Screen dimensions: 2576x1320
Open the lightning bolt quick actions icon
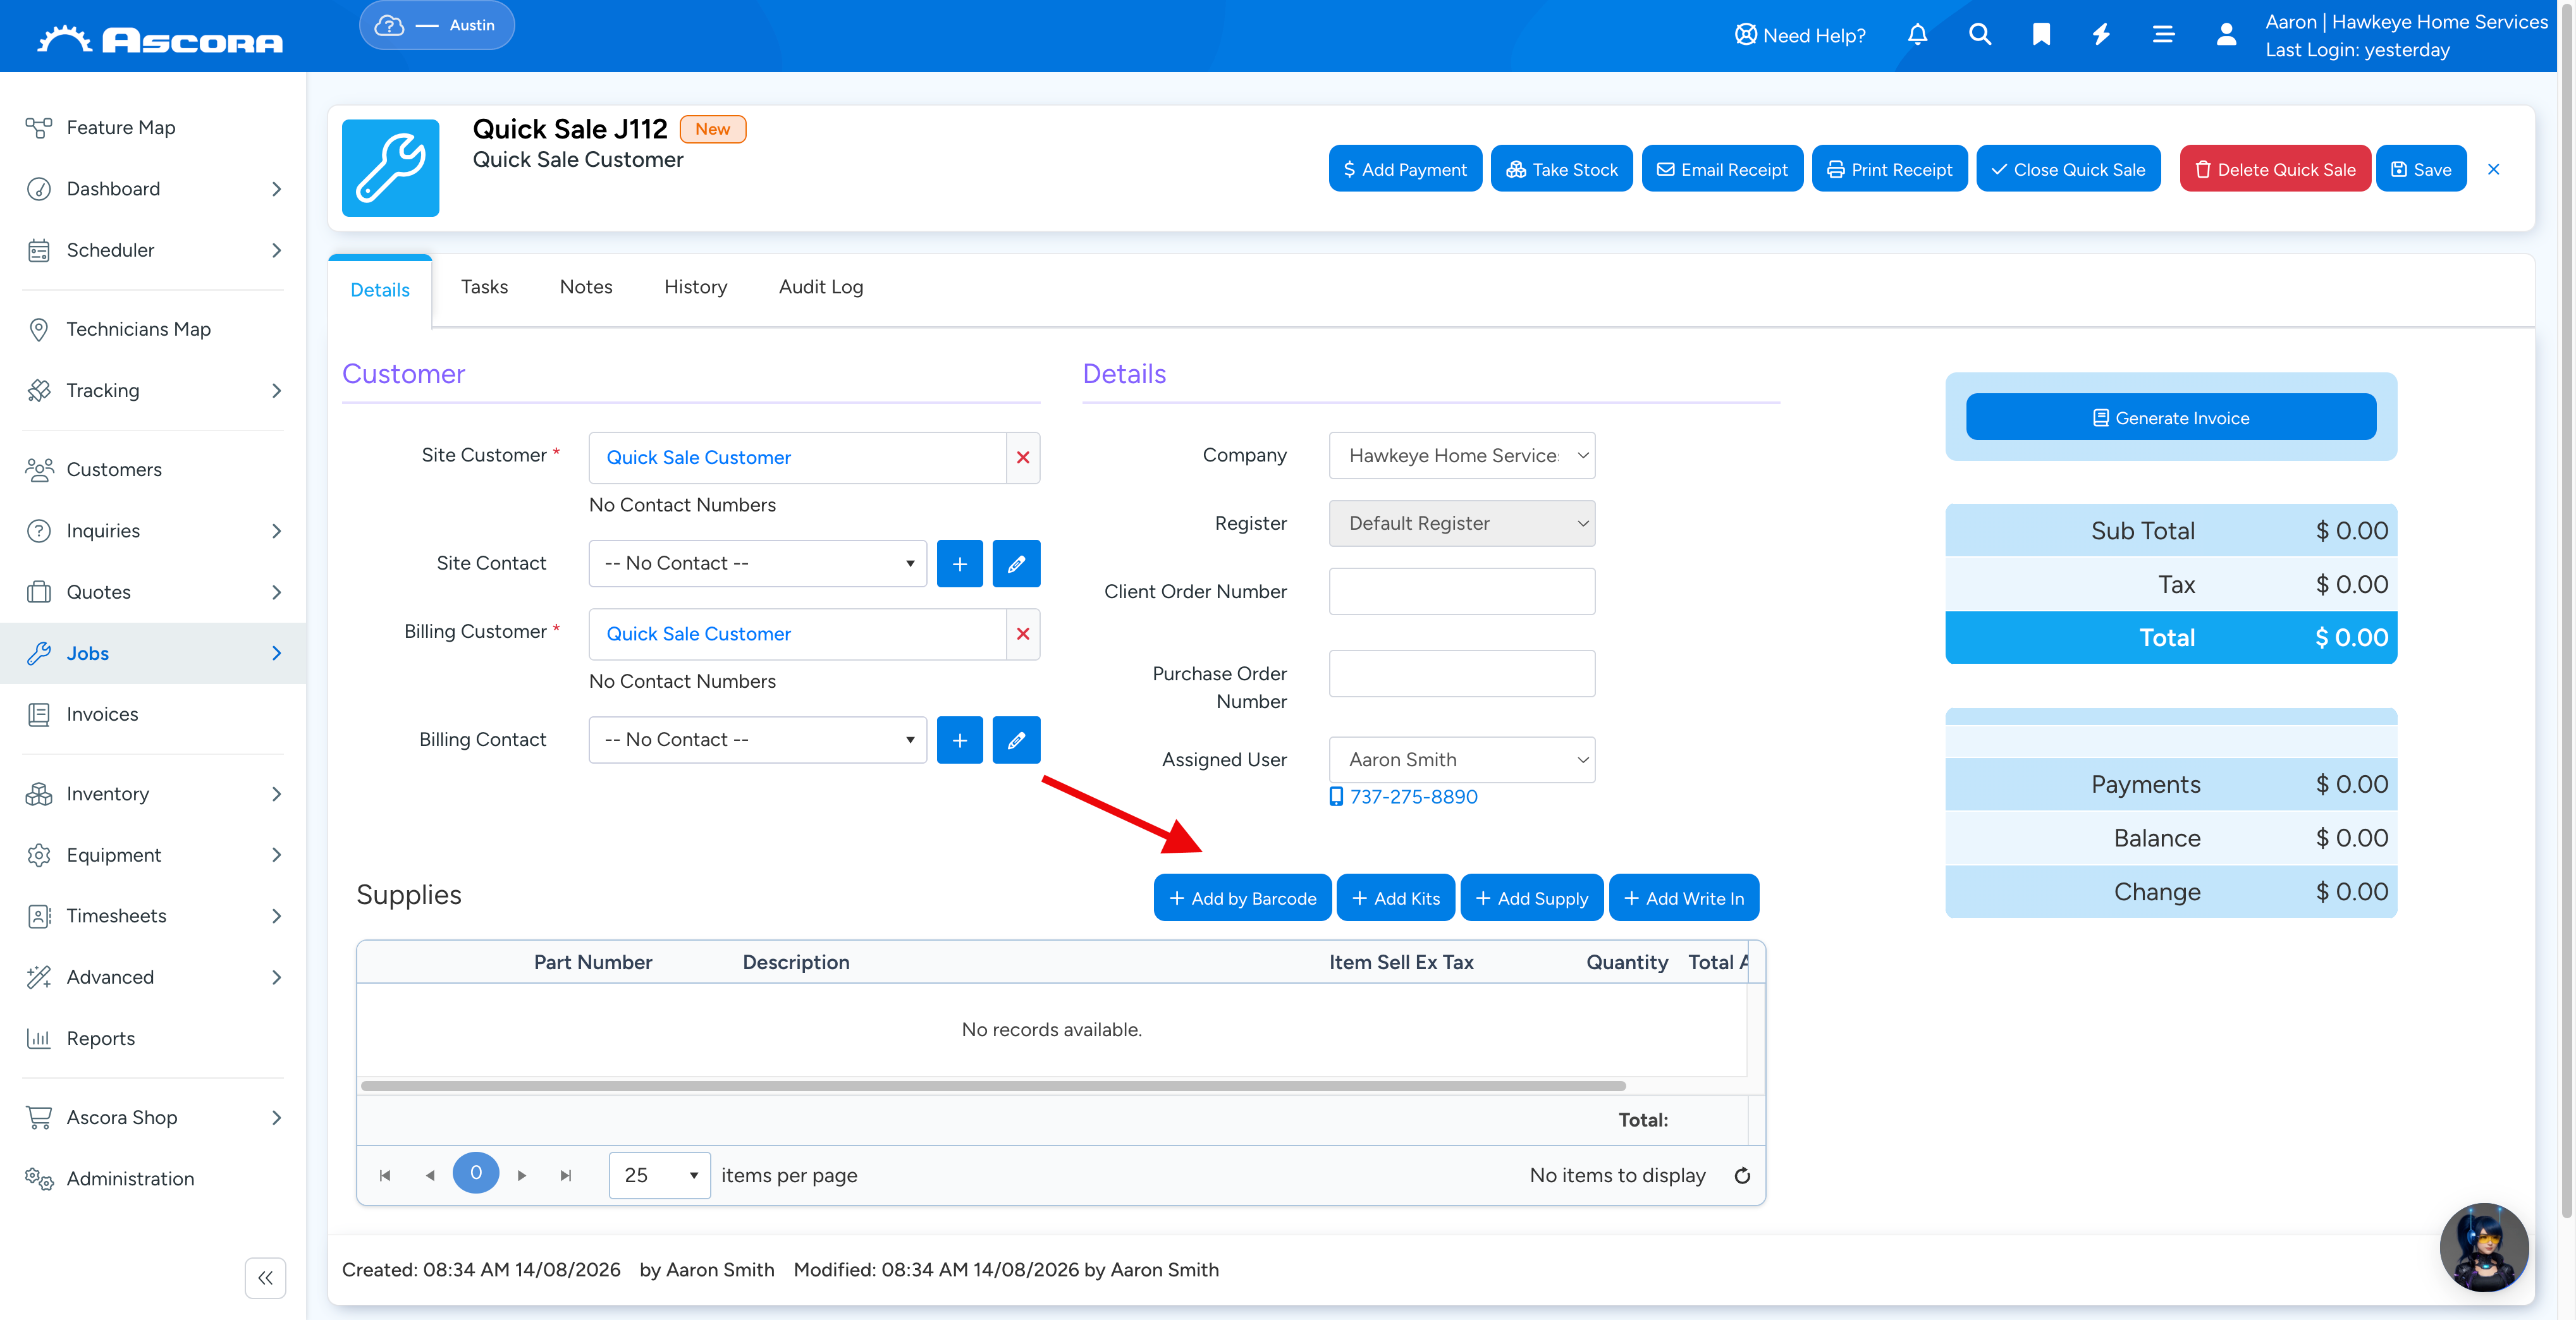(x=2101, y=35)
